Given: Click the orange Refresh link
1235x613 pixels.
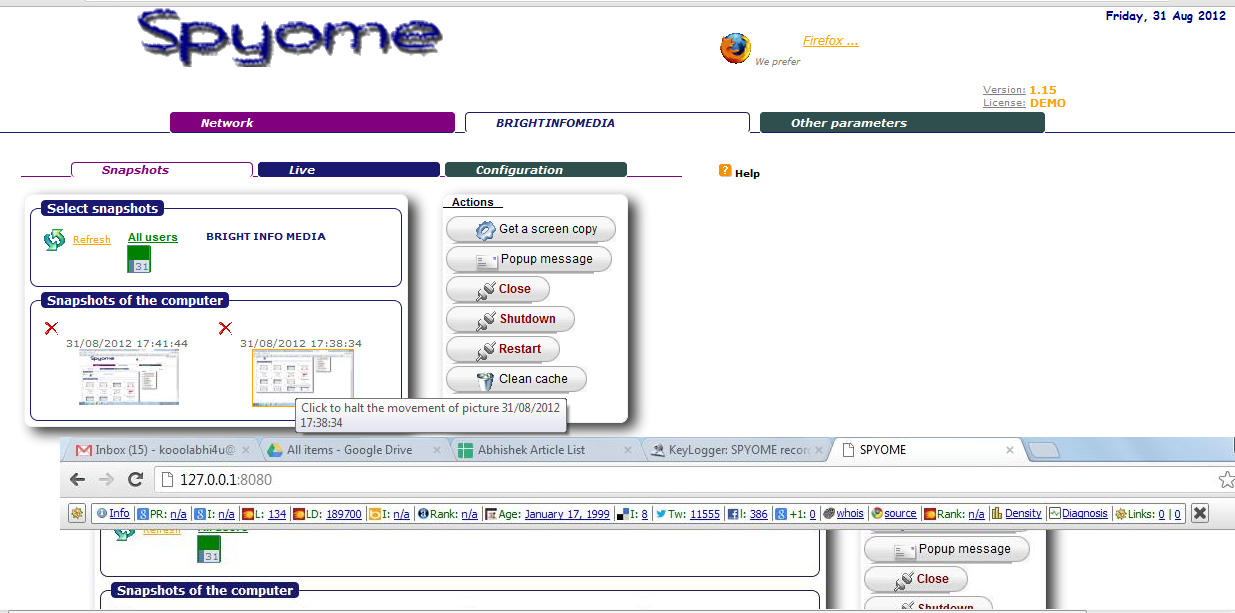Looking at the screenshot, I should tap(92, 240).
